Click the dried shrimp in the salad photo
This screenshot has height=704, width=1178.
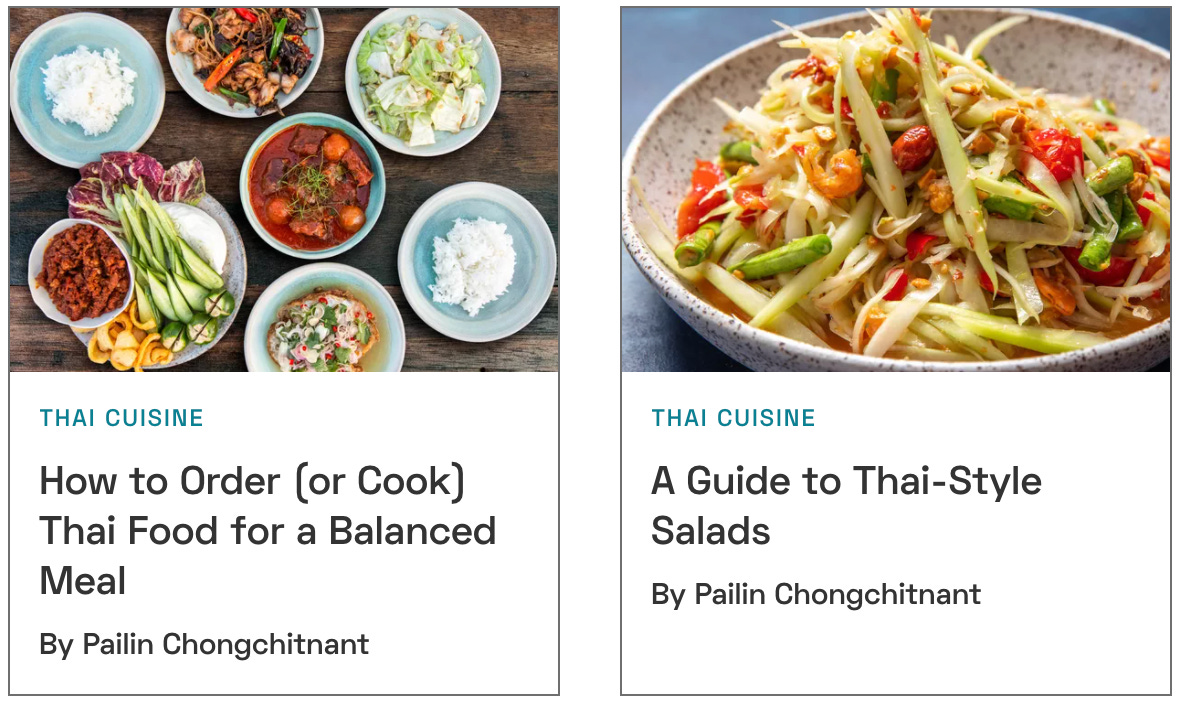pos(835,171)
